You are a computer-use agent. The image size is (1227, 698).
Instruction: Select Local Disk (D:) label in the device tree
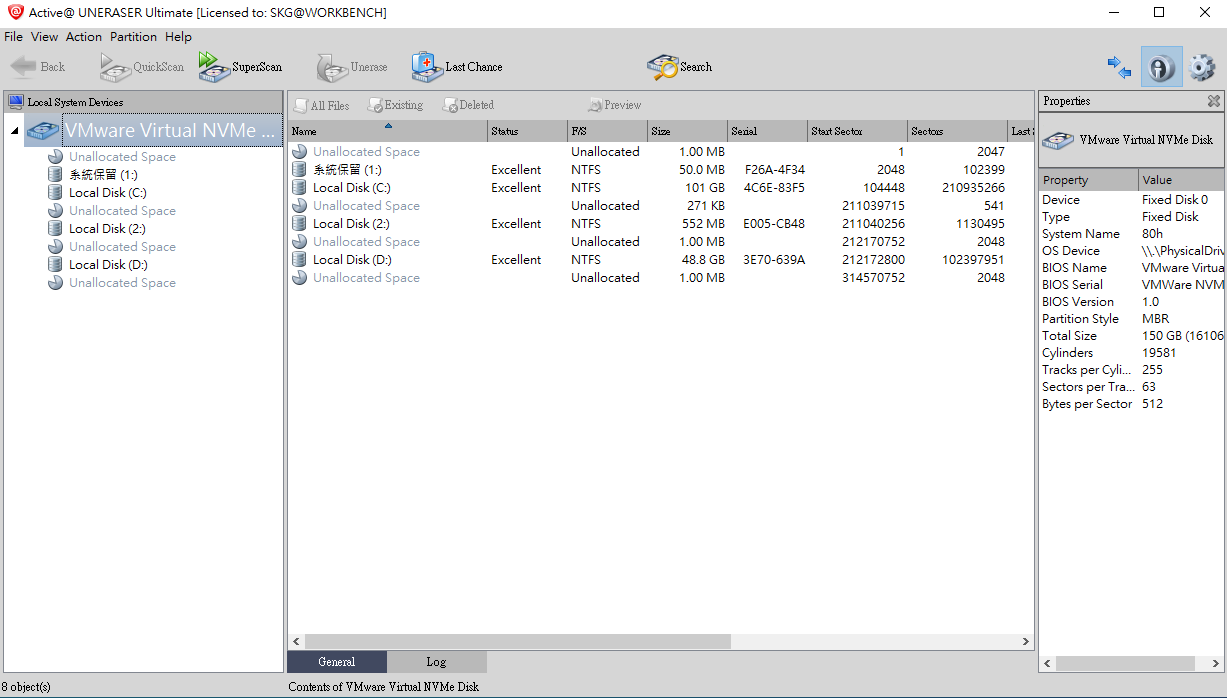click(108, 265)
